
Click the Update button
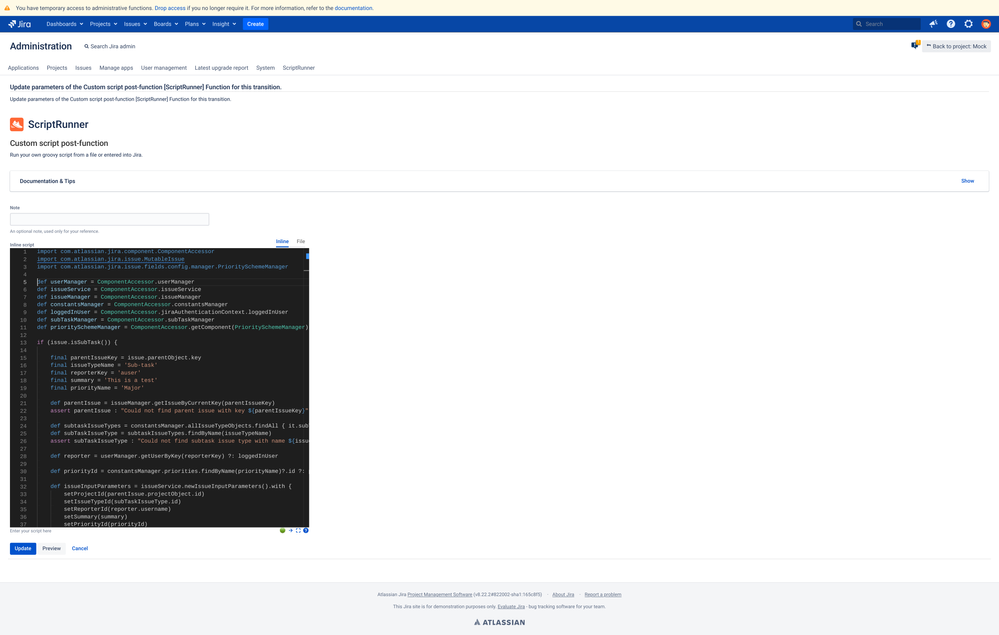23,548
